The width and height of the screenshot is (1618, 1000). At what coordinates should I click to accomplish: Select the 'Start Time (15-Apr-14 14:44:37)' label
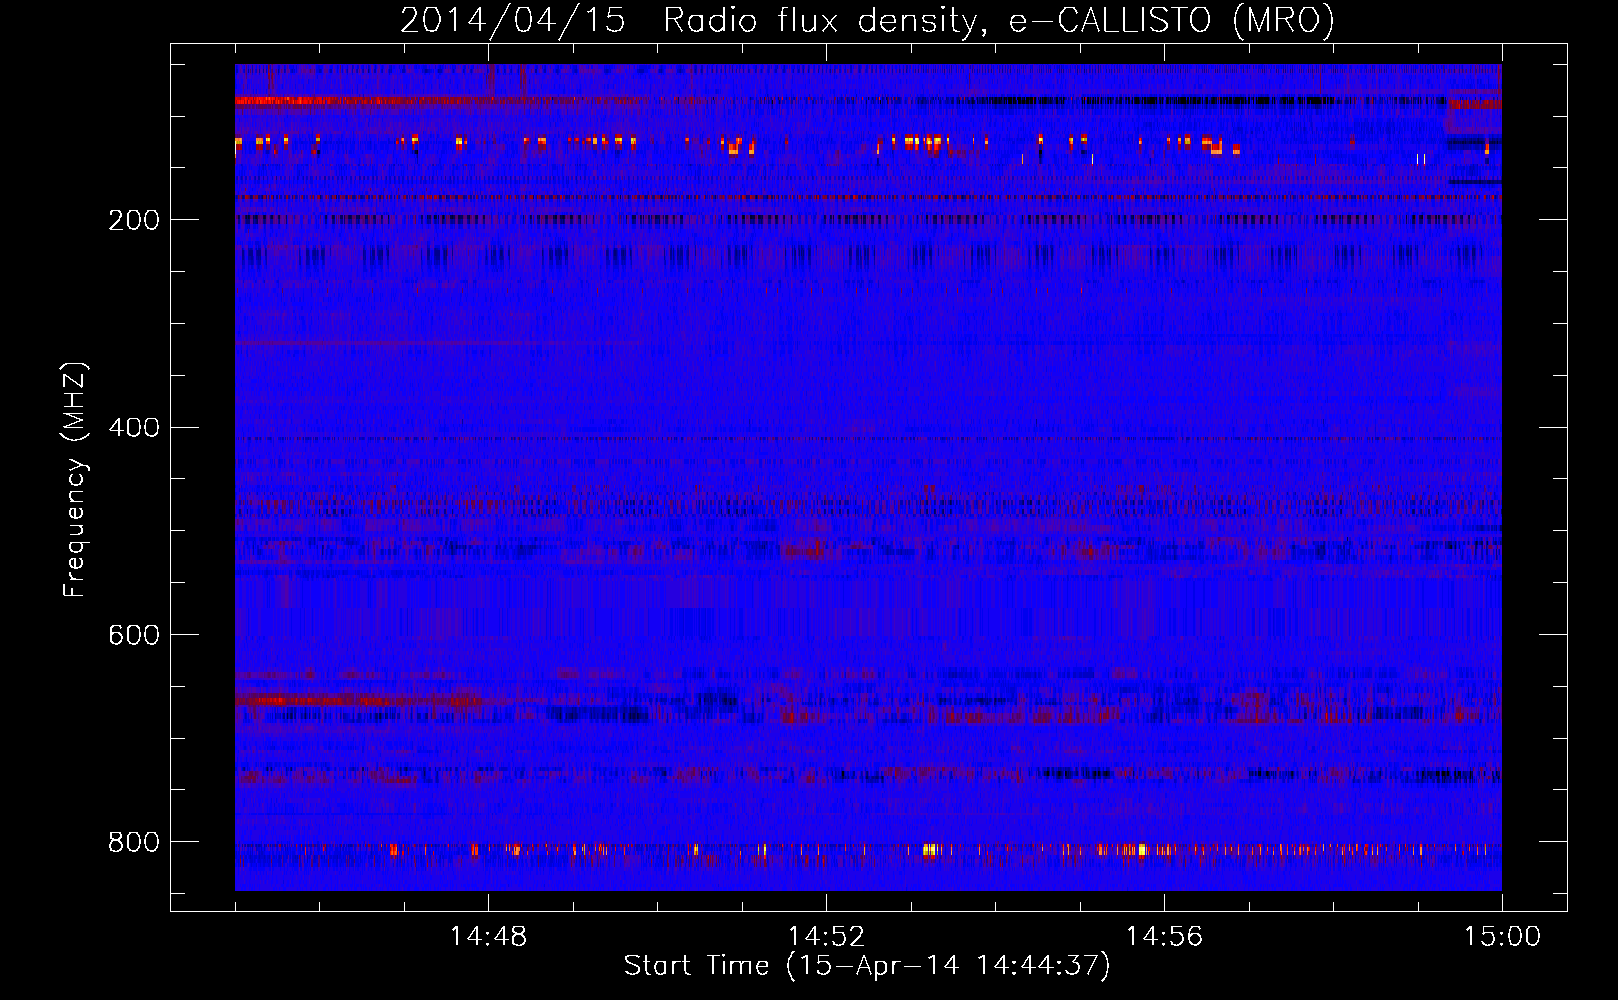(x=867, y=966)
